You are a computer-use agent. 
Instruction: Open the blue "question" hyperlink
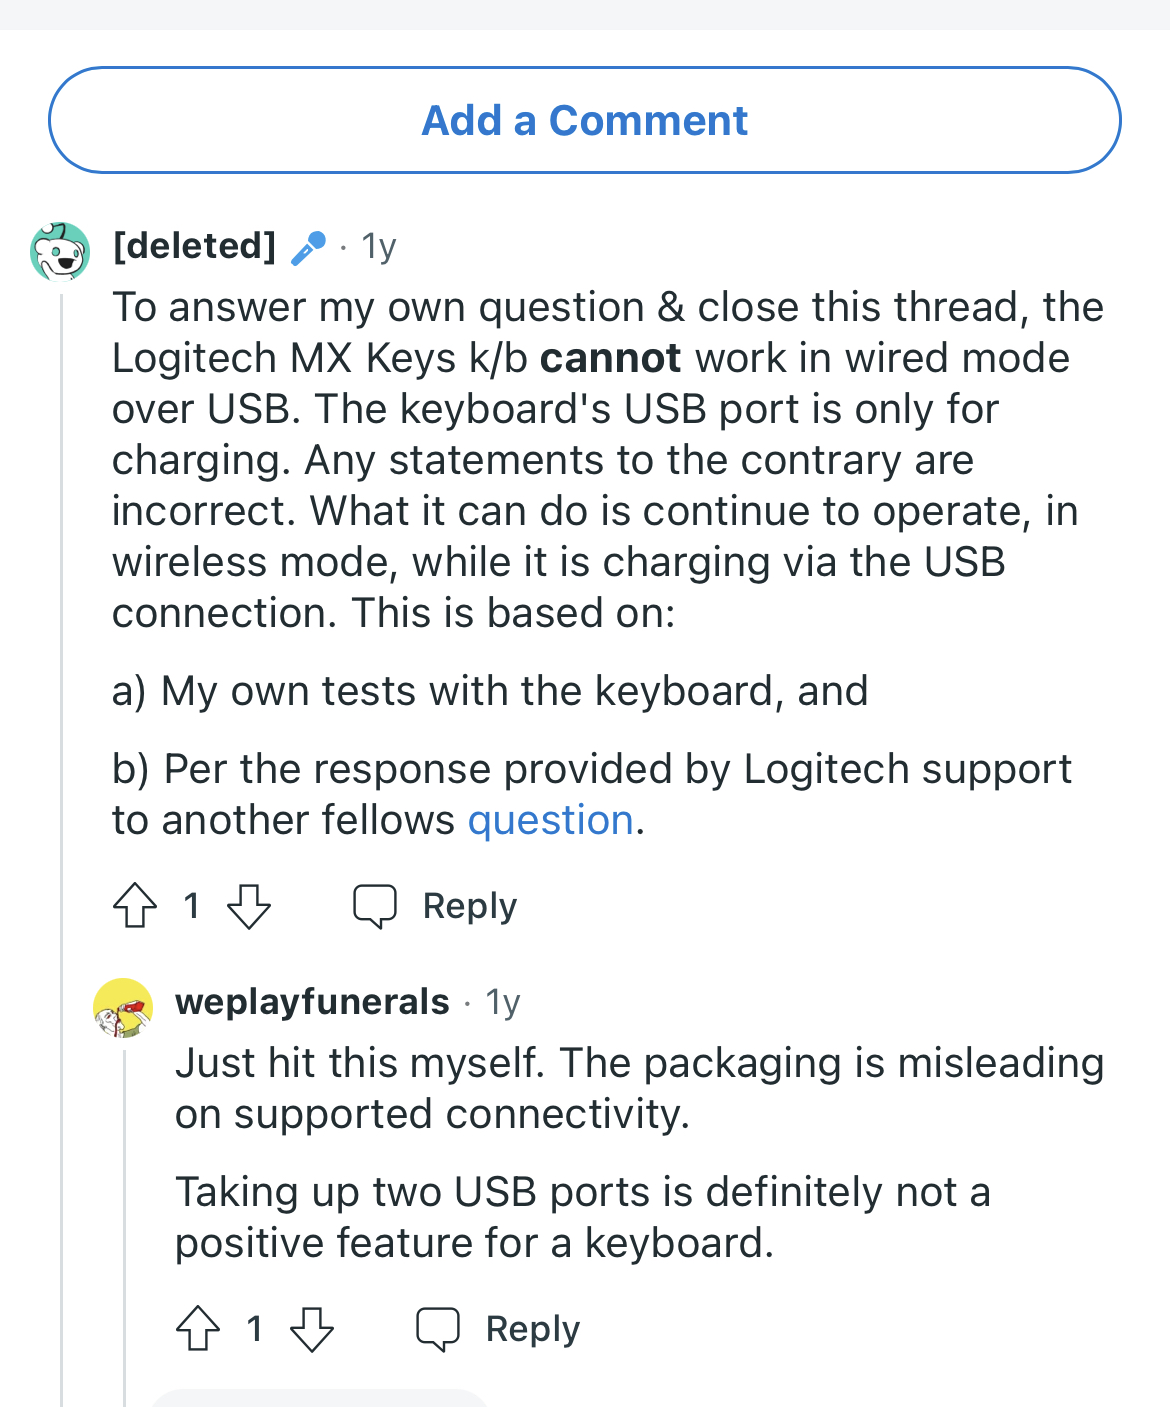[x=550, y=820]
